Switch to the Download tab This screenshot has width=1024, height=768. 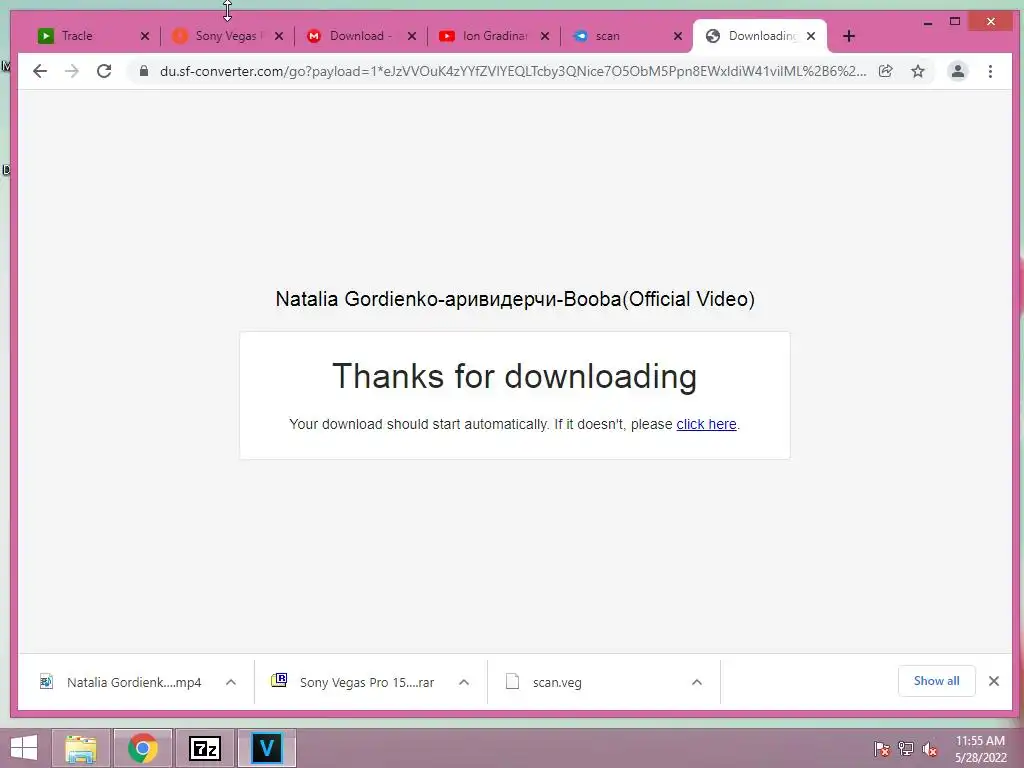[x=359, y=36]
